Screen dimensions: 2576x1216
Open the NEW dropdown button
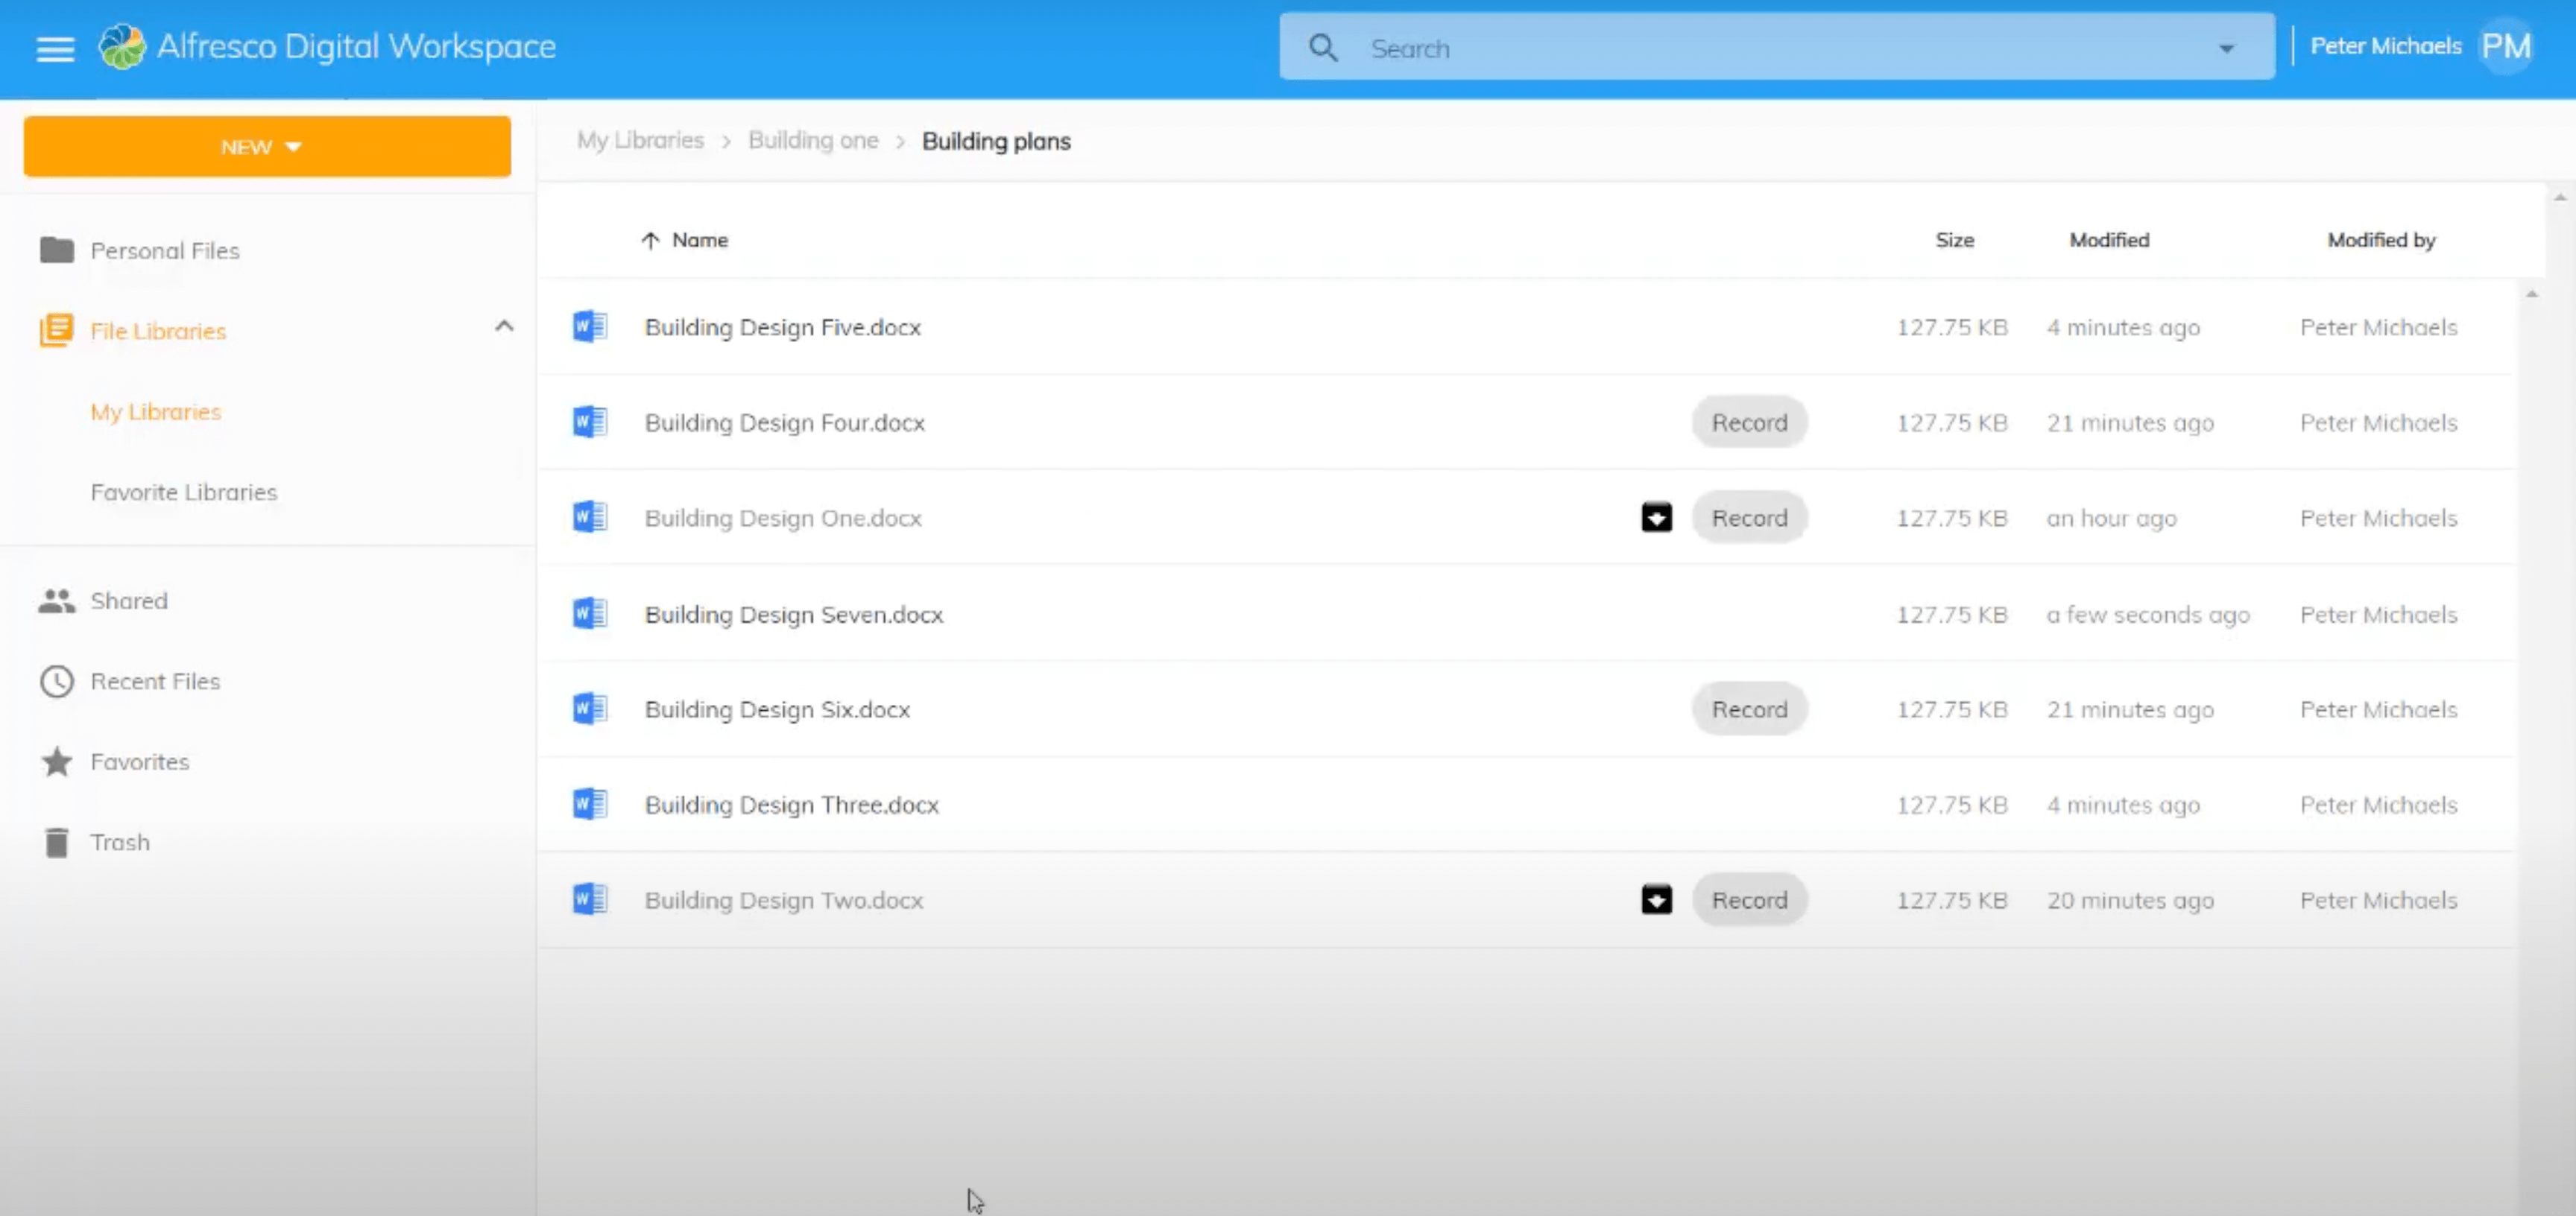pyautogui.click(x=267, y=147)
